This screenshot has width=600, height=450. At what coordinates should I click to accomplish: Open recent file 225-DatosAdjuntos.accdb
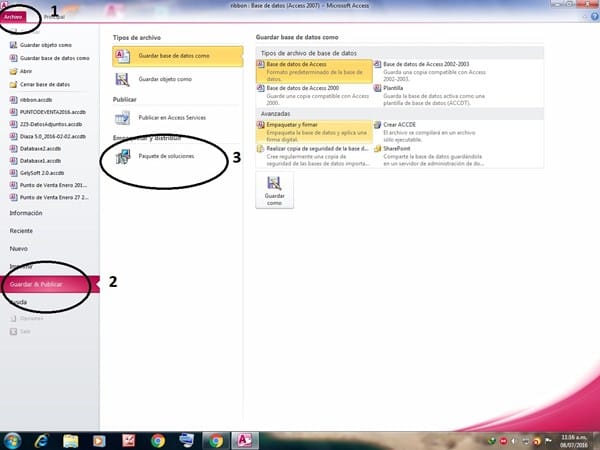click(46, 124)
